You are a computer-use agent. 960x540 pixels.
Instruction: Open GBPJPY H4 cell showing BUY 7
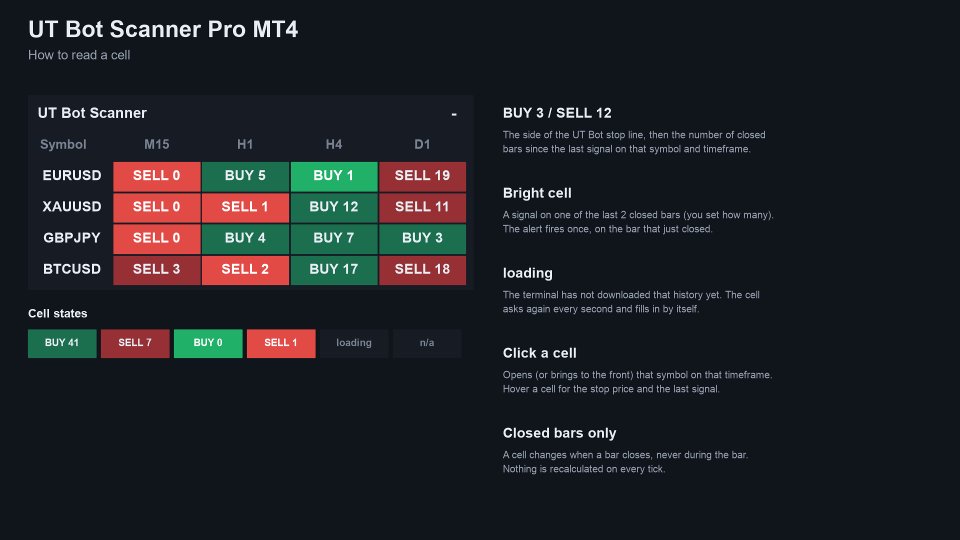point(334,238)
